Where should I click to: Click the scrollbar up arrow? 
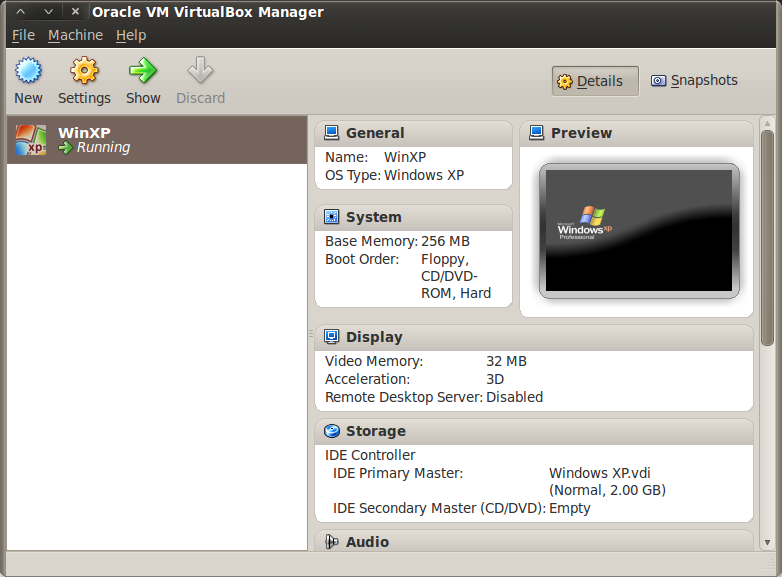coord(767,123)
